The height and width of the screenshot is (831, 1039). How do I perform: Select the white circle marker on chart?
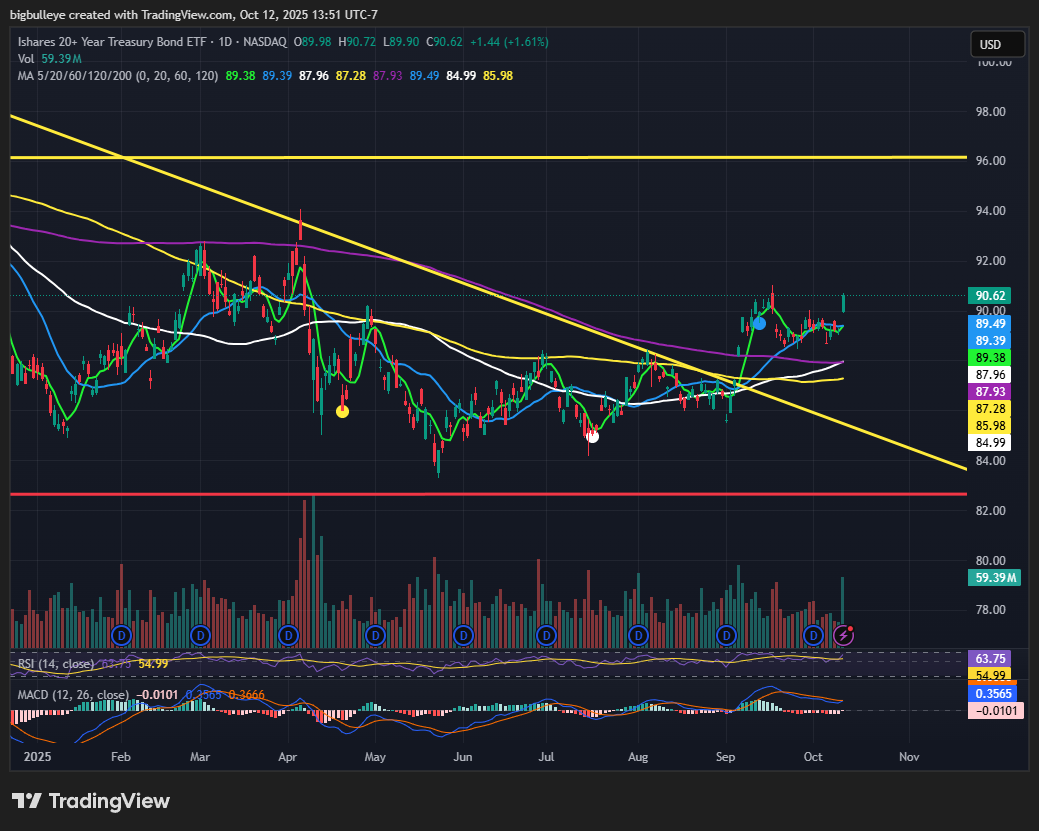click(x=592, y=436)
